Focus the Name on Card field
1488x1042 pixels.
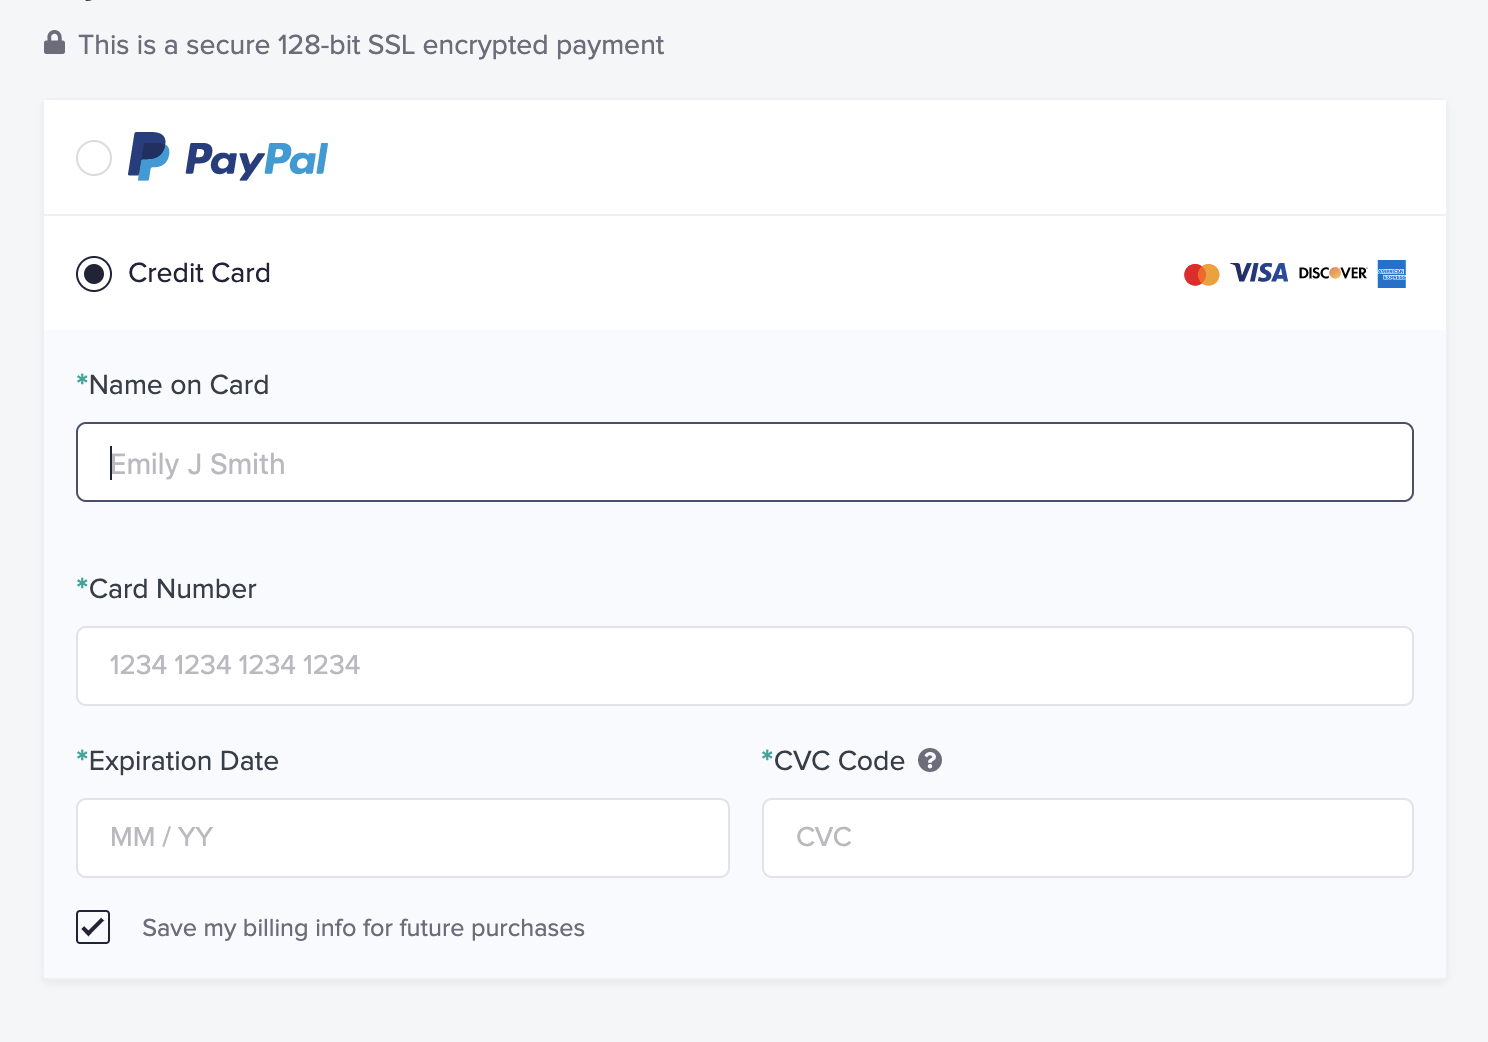click(745, 462)
